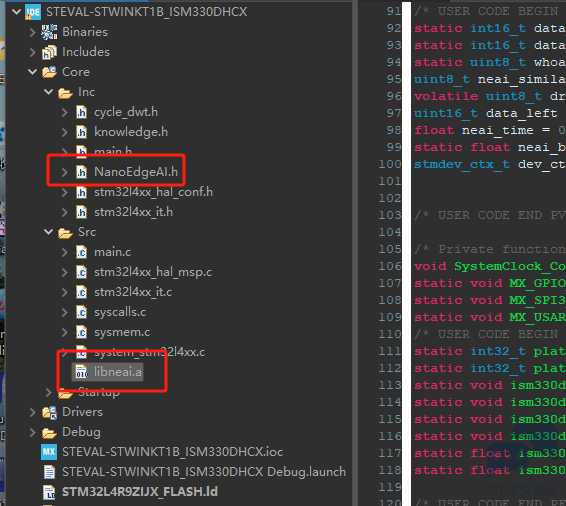Image resolution: width=566 pixels, height=506 pixels.
Task: Click the stm32l4xx_hal_msp.c file icon
Action: tap(82, 272)
